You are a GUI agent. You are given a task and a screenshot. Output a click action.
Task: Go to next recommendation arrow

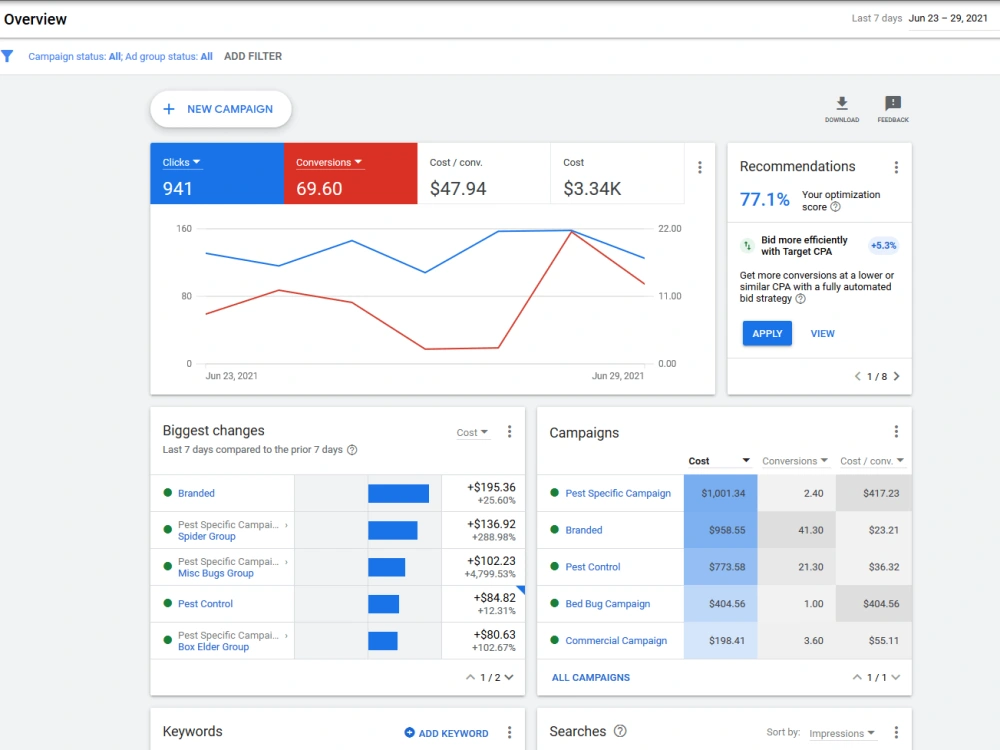(897, 376)
